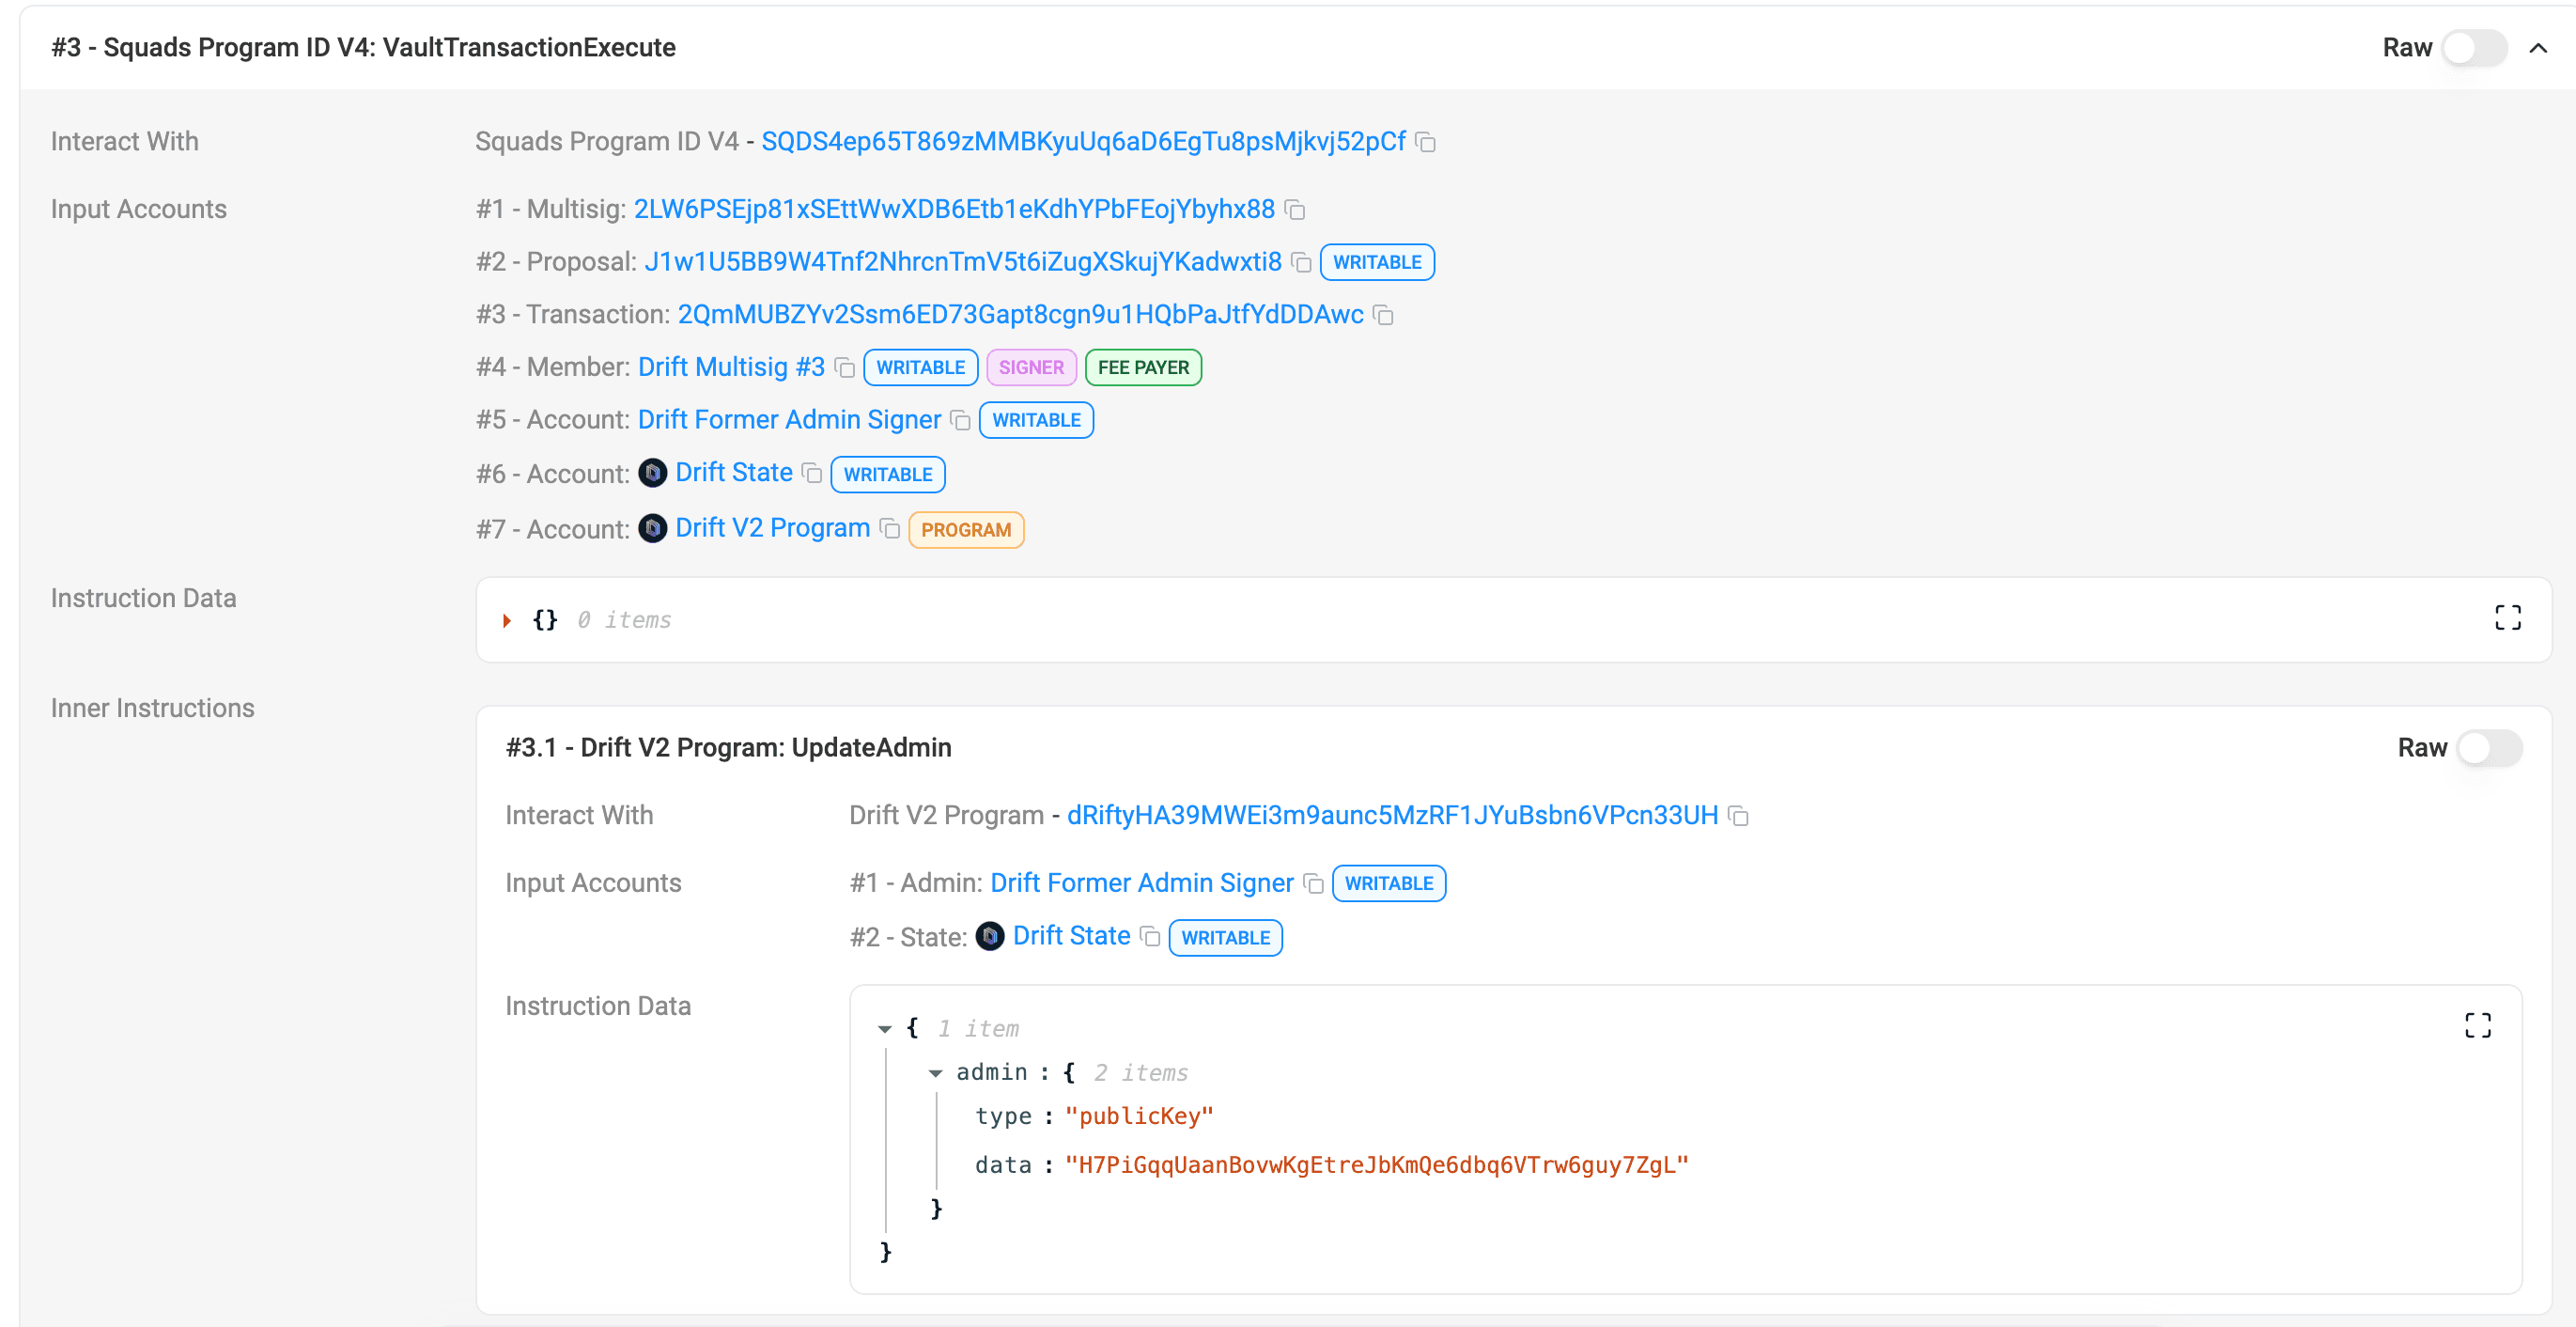Screen dimensions: 2576x1327
Task: Open the Drift V2 Program link in #7
Action: [x=772, y=528]
